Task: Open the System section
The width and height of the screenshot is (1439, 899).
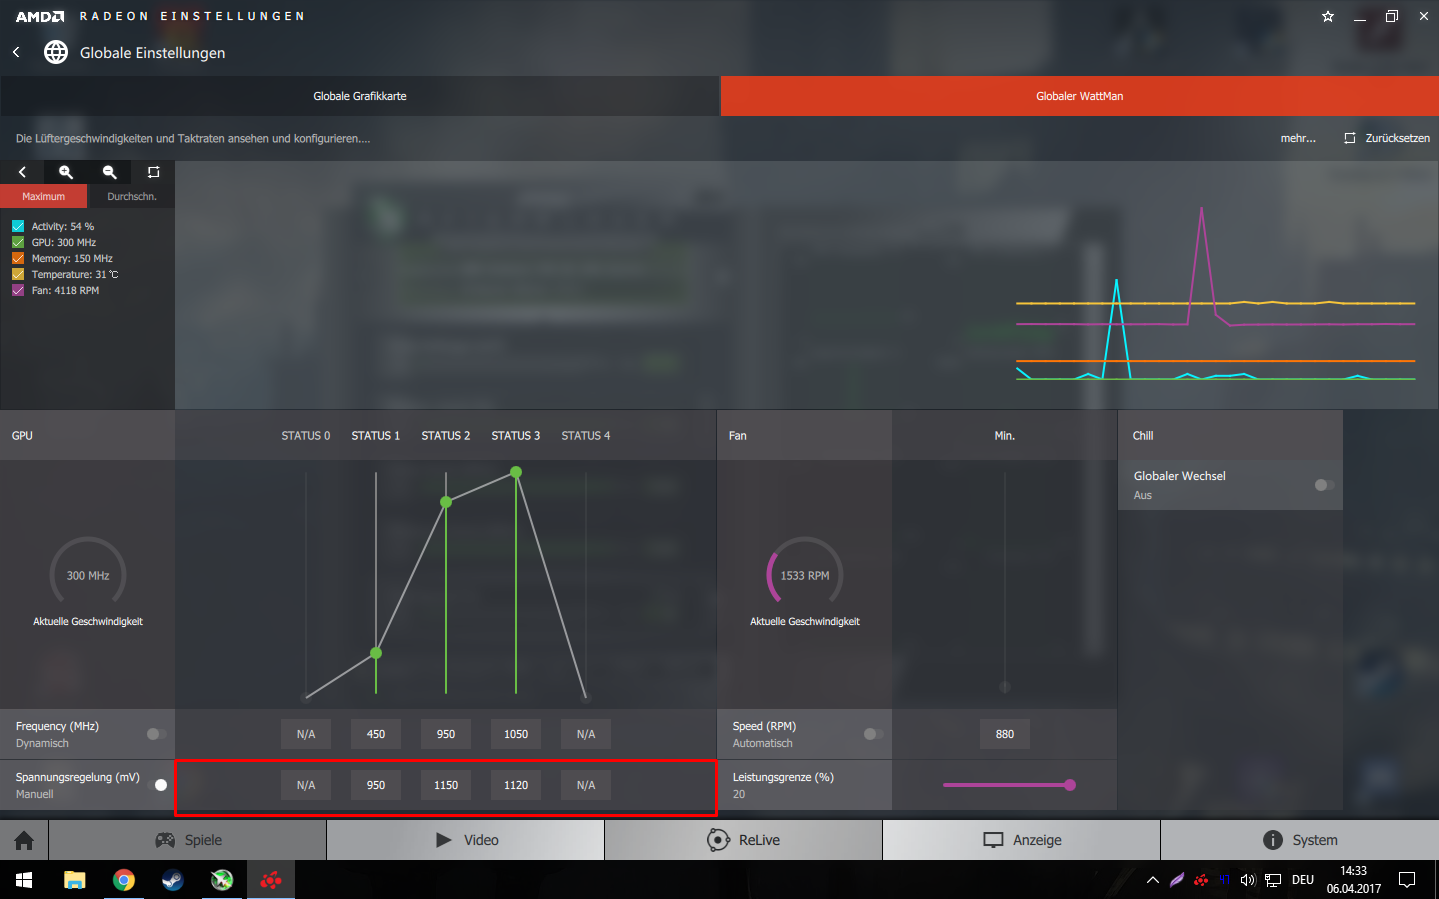Action: [1300, 840]
